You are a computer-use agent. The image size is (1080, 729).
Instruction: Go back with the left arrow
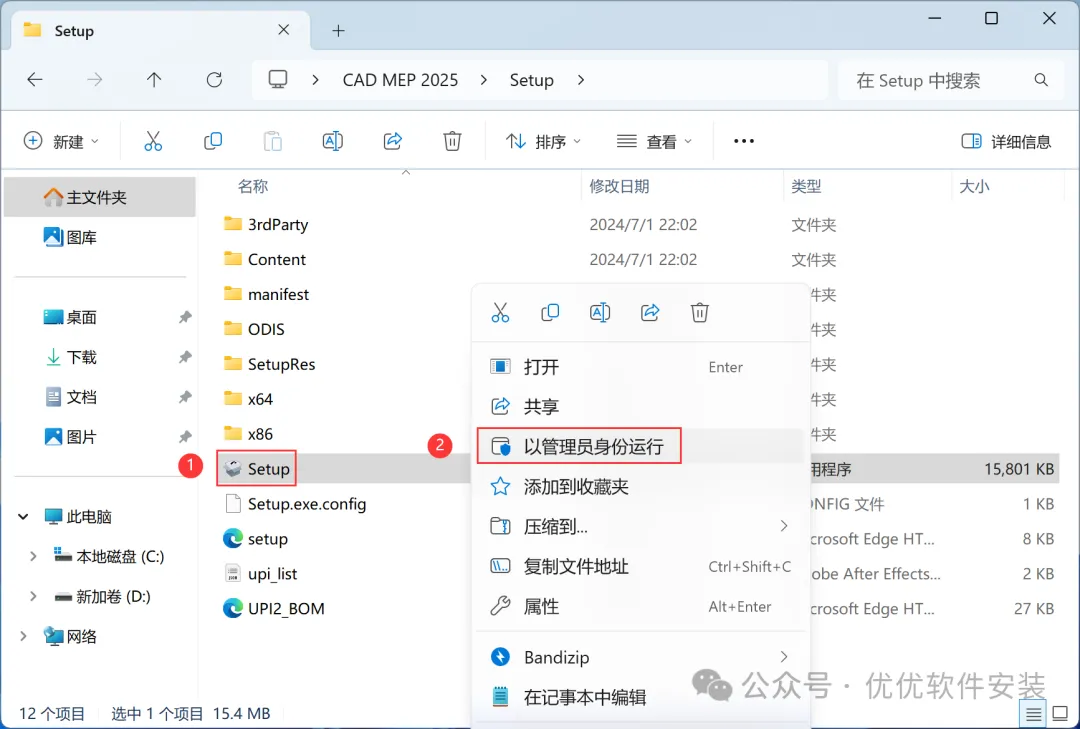click(x=34, y=80)
